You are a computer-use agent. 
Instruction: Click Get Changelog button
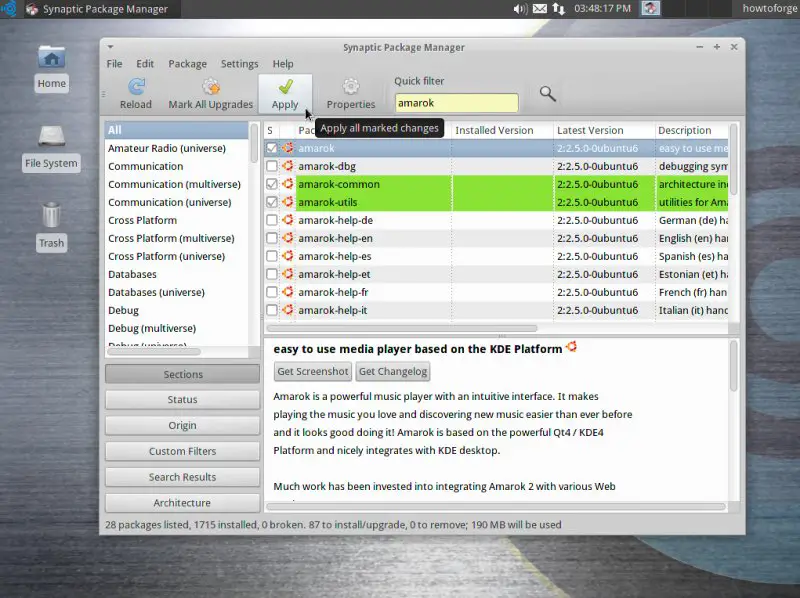(393, 371)
